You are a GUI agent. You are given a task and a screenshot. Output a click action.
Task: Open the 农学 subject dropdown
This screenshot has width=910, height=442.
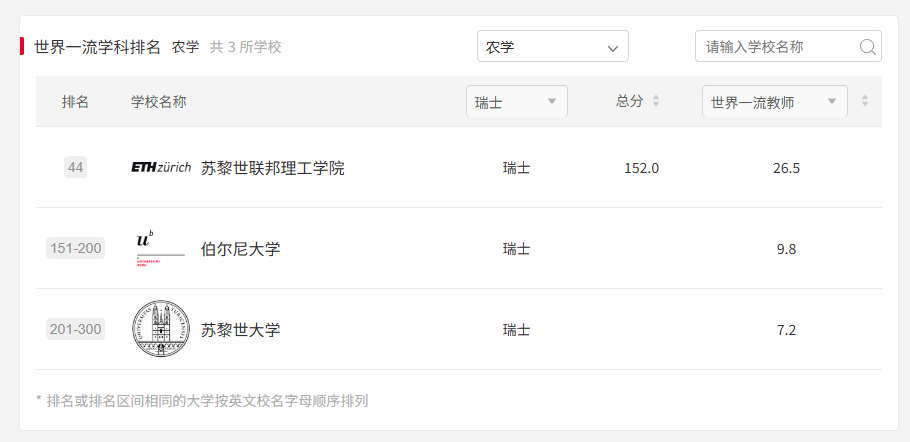pos(552,46)
